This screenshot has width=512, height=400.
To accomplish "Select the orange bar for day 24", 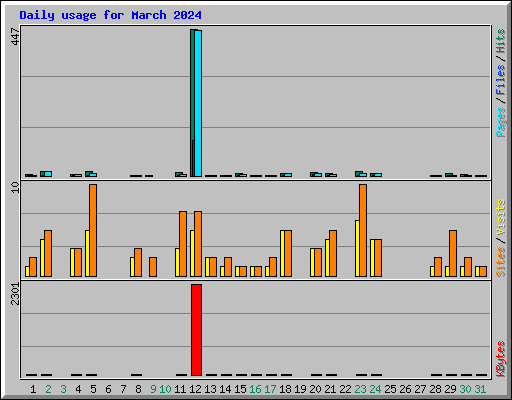I will click(378, 258).
